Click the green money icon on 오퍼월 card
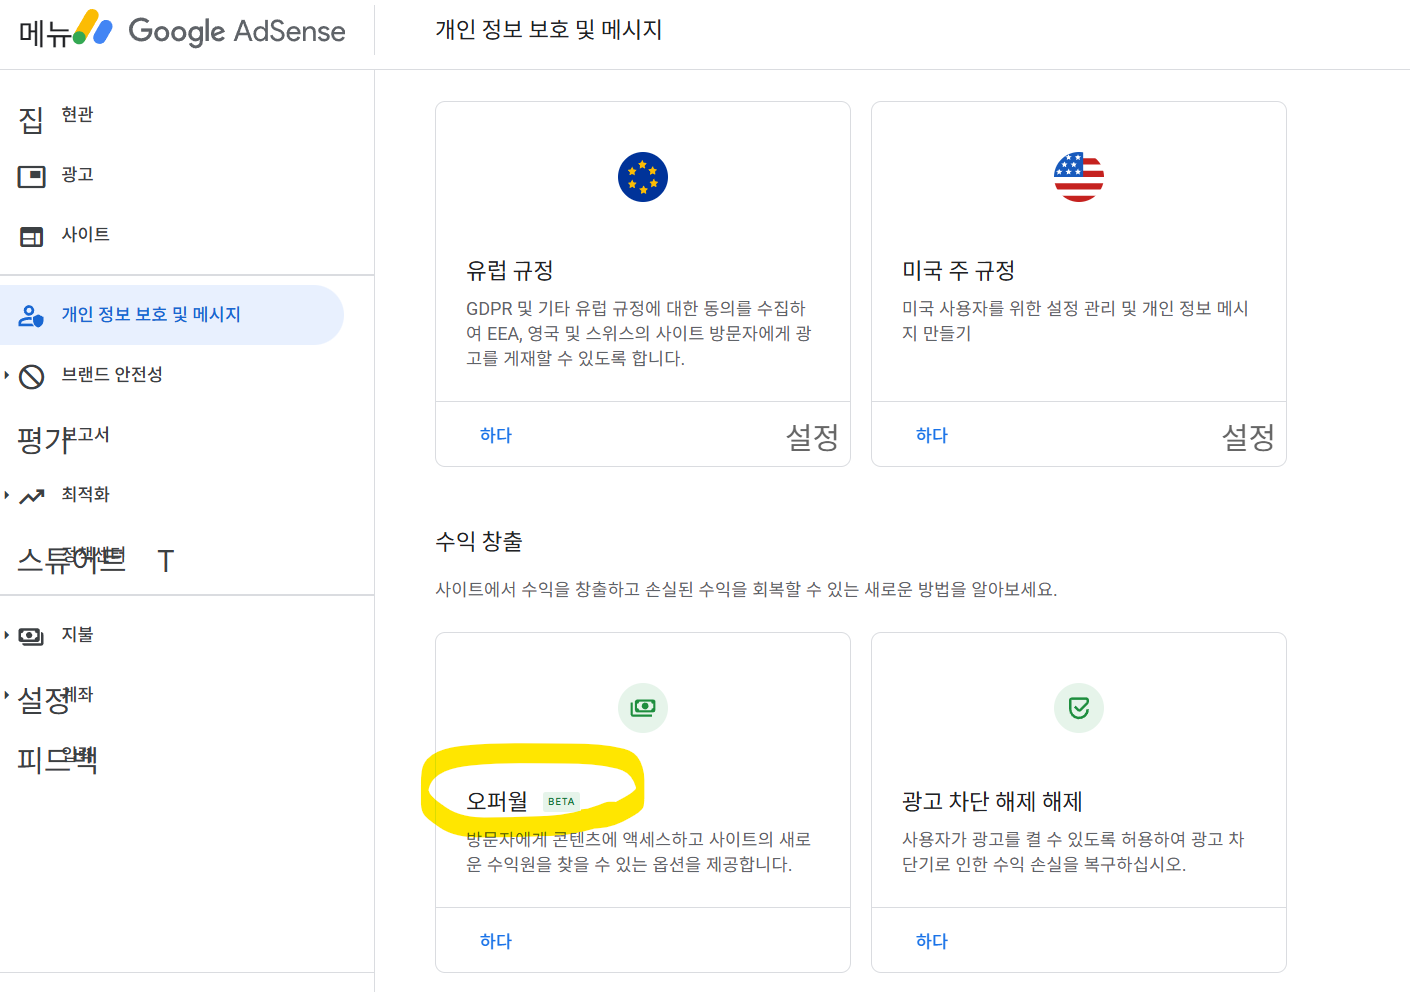 [x=642, y=707]
